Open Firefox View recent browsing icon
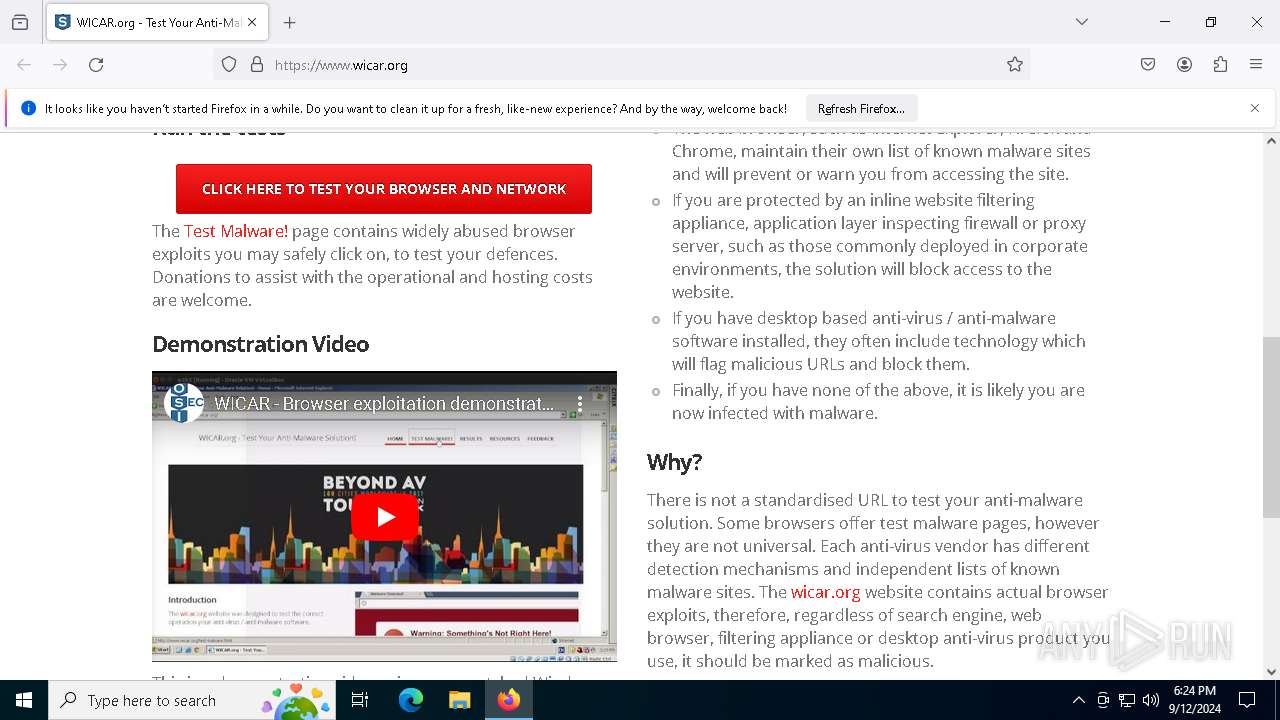 pyautogui.click(x=20, y=22)
